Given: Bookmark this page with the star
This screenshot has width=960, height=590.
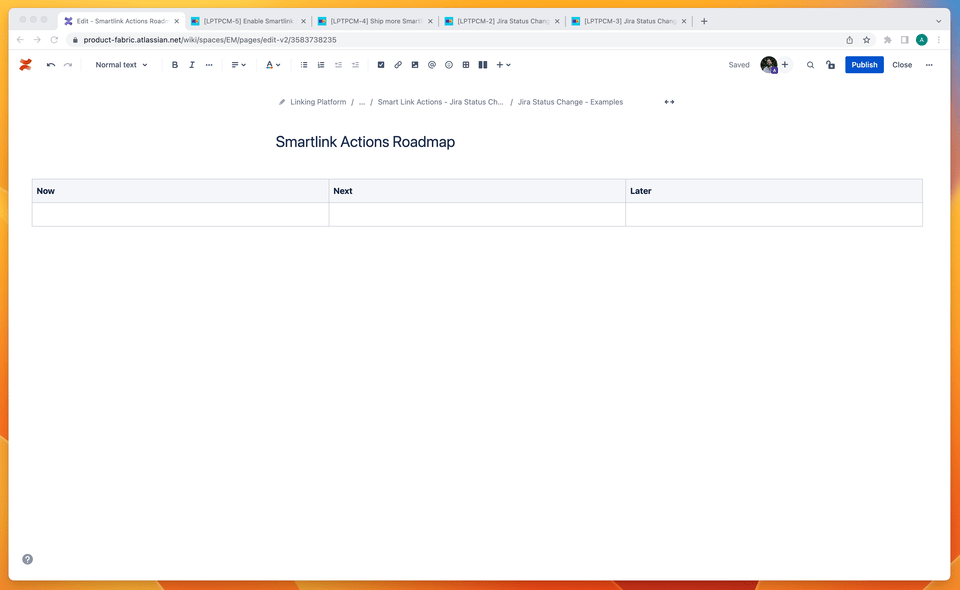Looking at the screenshot, I should coord(866,40).
